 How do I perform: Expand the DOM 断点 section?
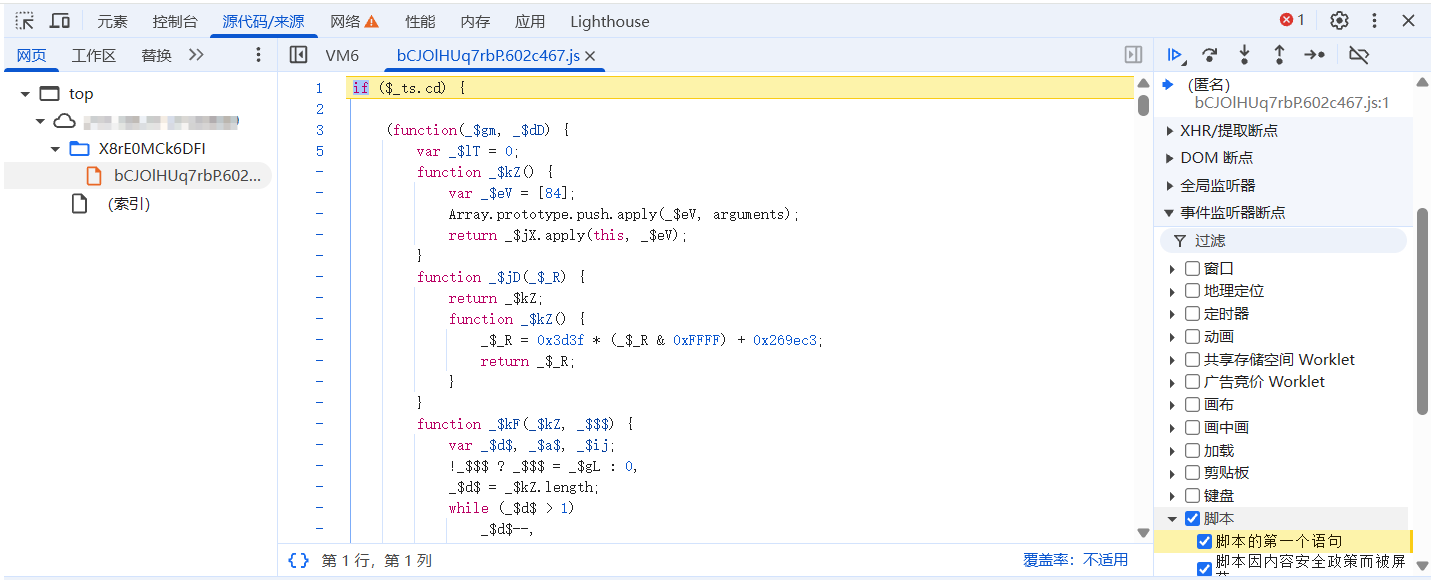pos(1170,158)
